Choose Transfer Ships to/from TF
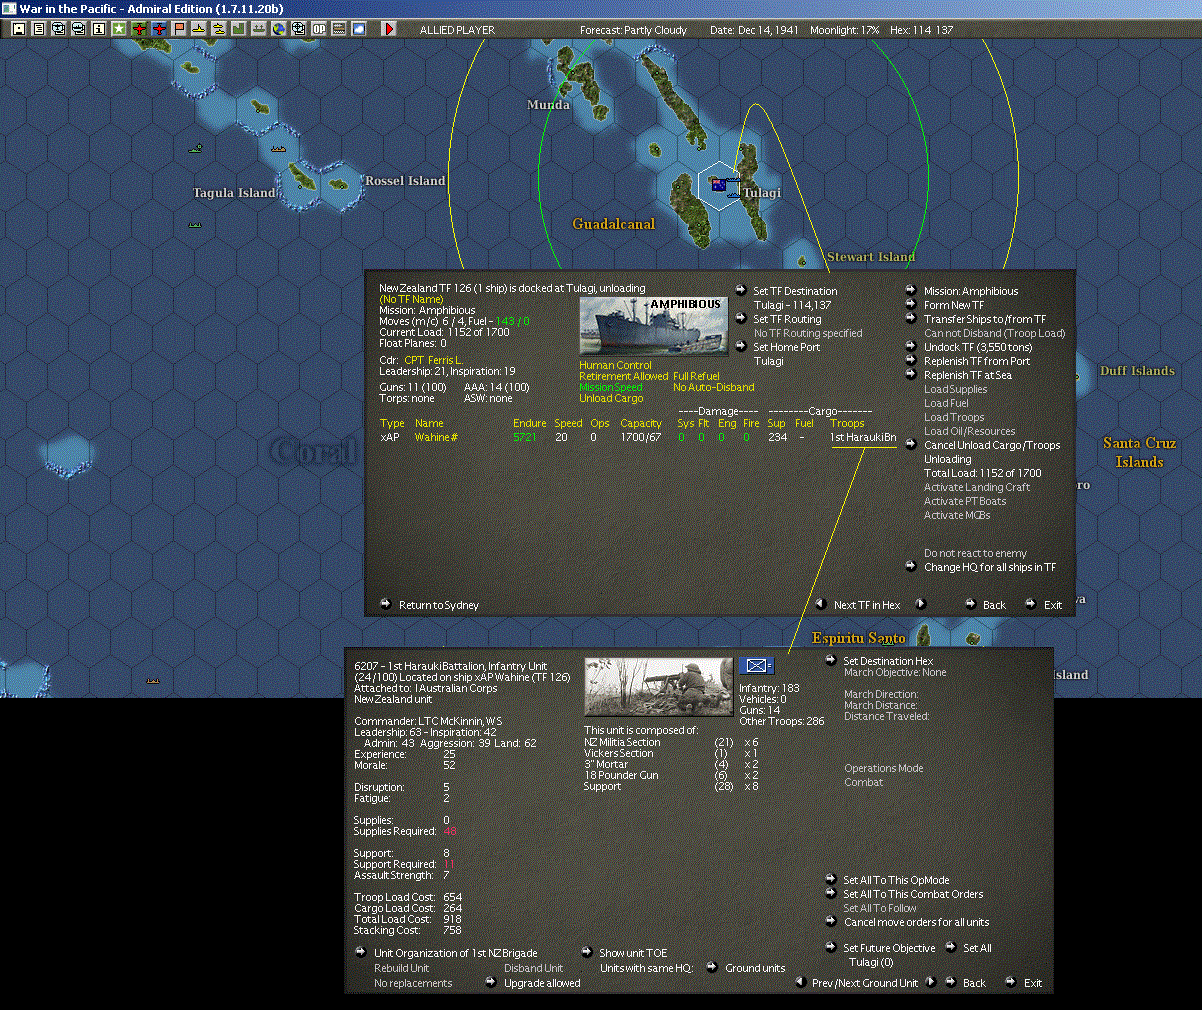The width and height of the screenshot is (1202, 1010). [x=984, y=319]
